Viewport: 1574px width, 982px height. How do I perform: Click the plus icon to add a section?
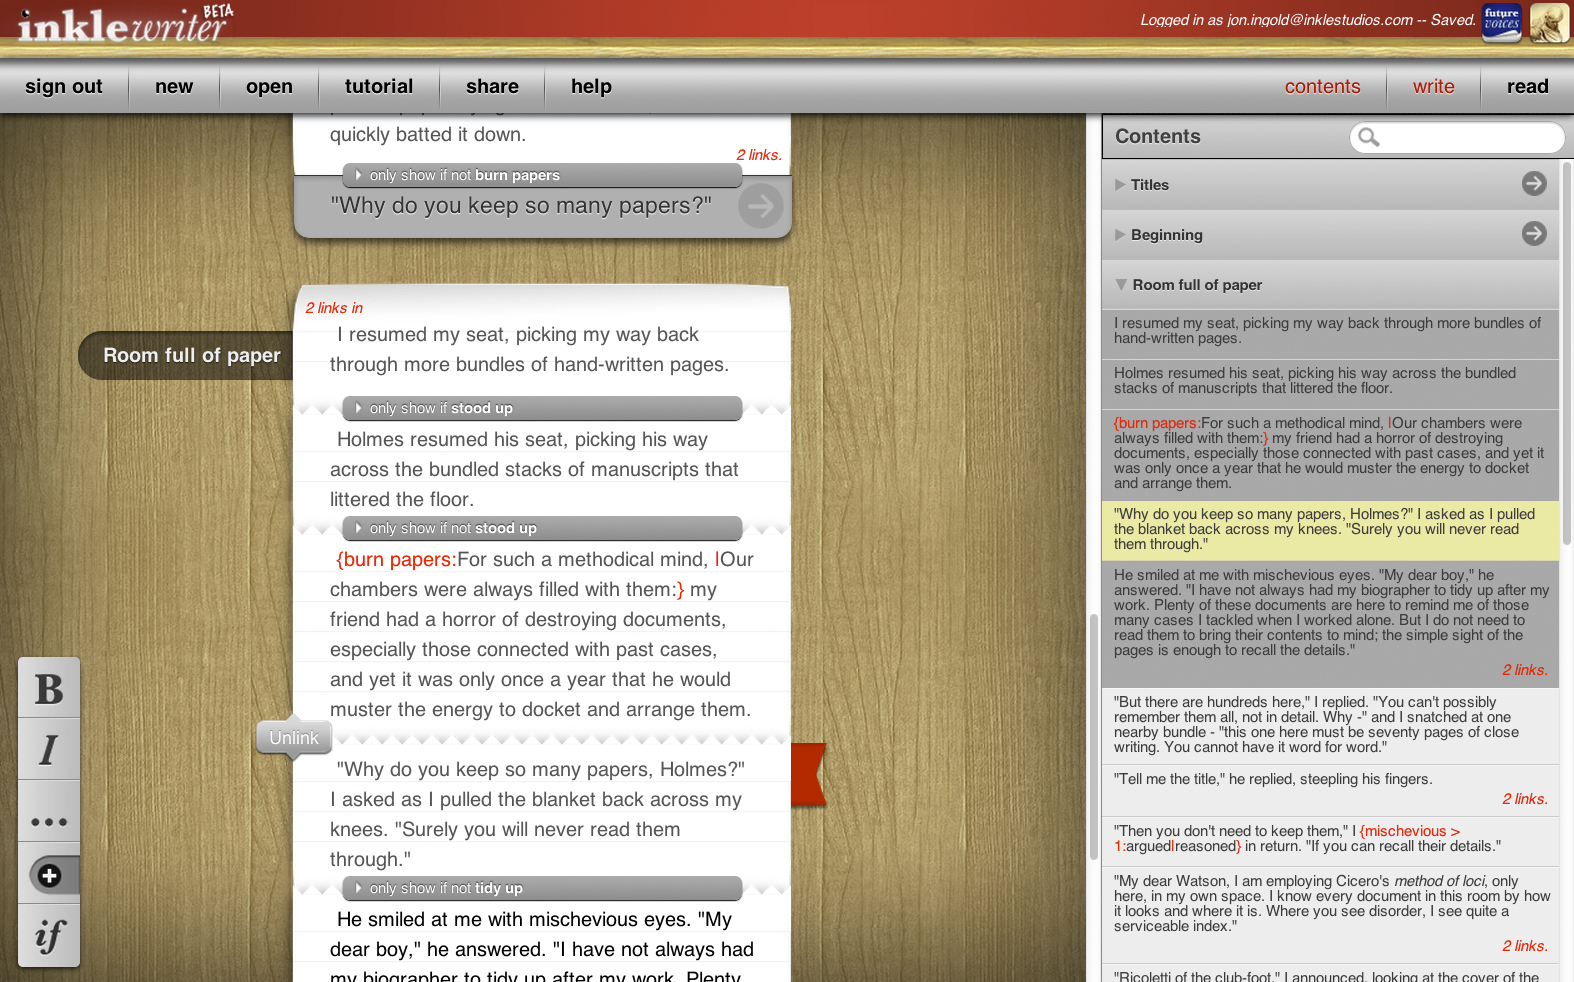pos(49,876)
